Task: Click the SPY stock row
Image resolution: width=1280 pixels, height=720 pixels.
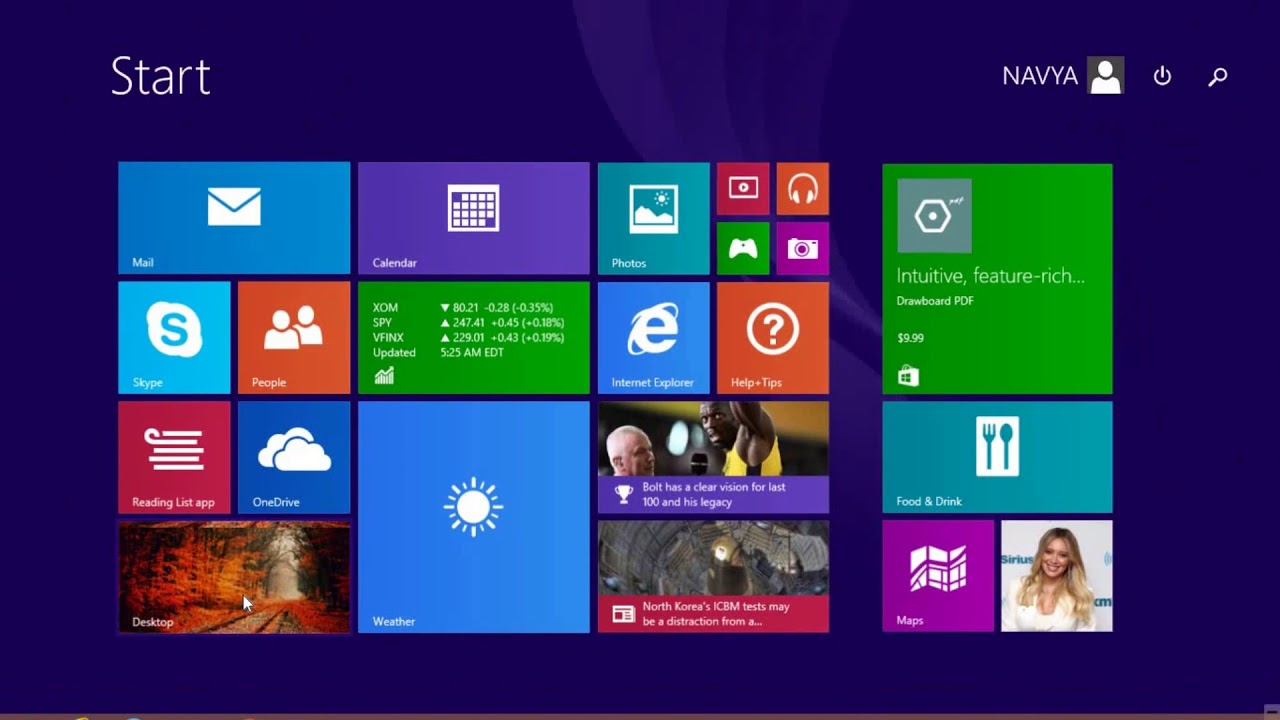Action: [x=468, y=323]
